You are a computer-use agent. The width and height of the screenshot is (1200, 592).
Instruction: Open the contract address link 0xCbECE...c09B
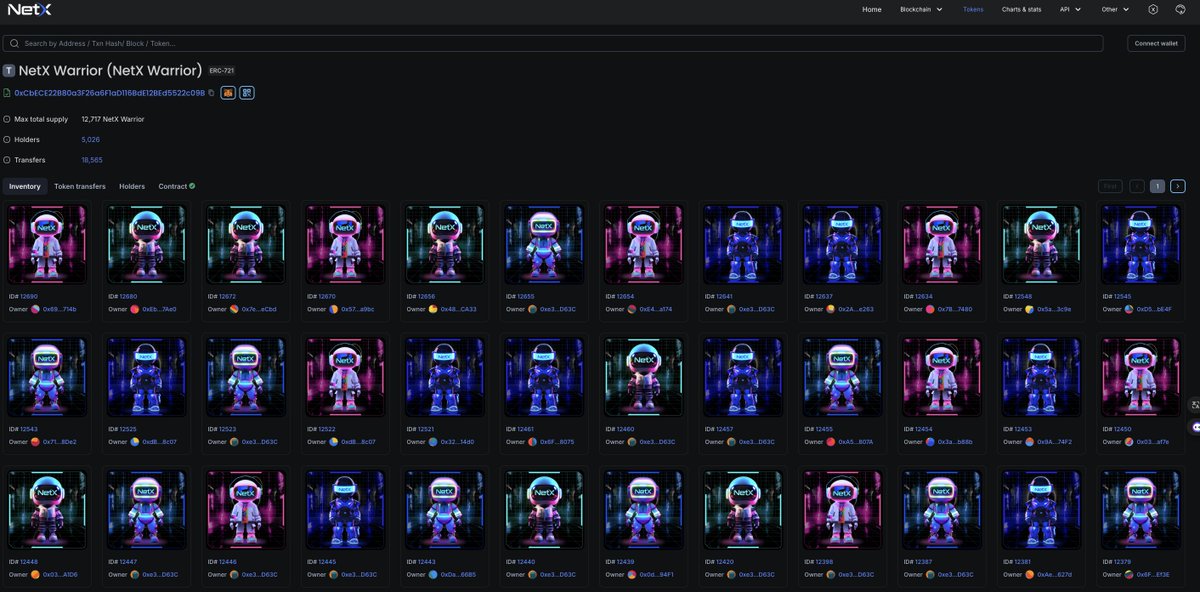coord(110,93)
